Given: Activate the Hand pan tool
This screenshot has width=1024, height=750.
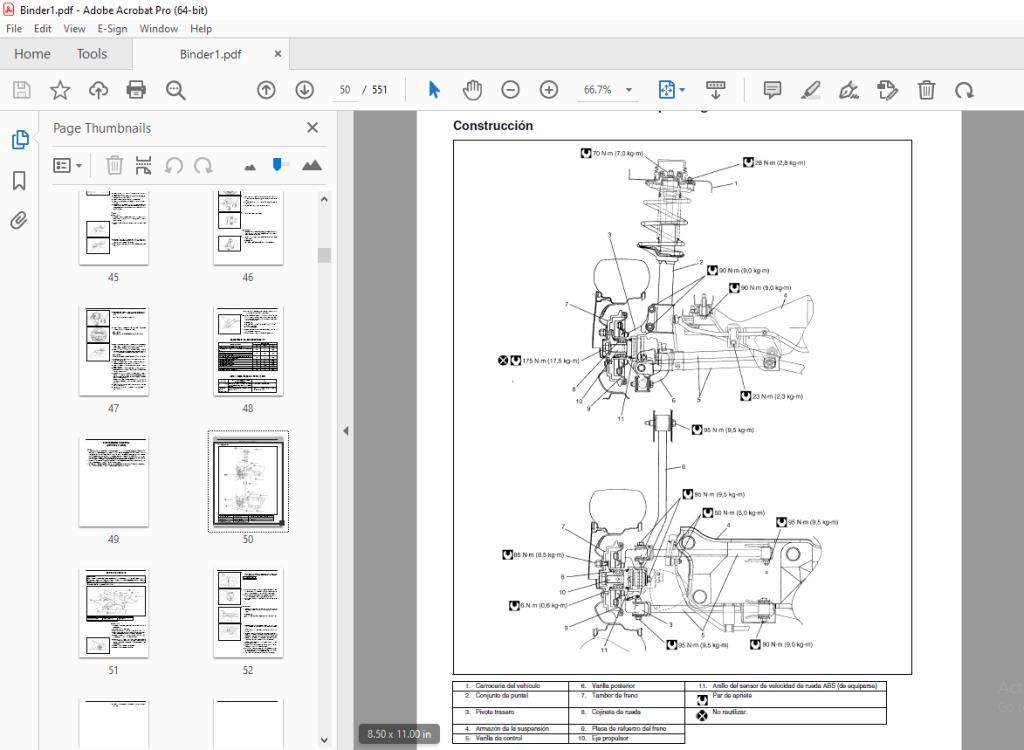Looking at the screenshot, I should click(472, 90).
